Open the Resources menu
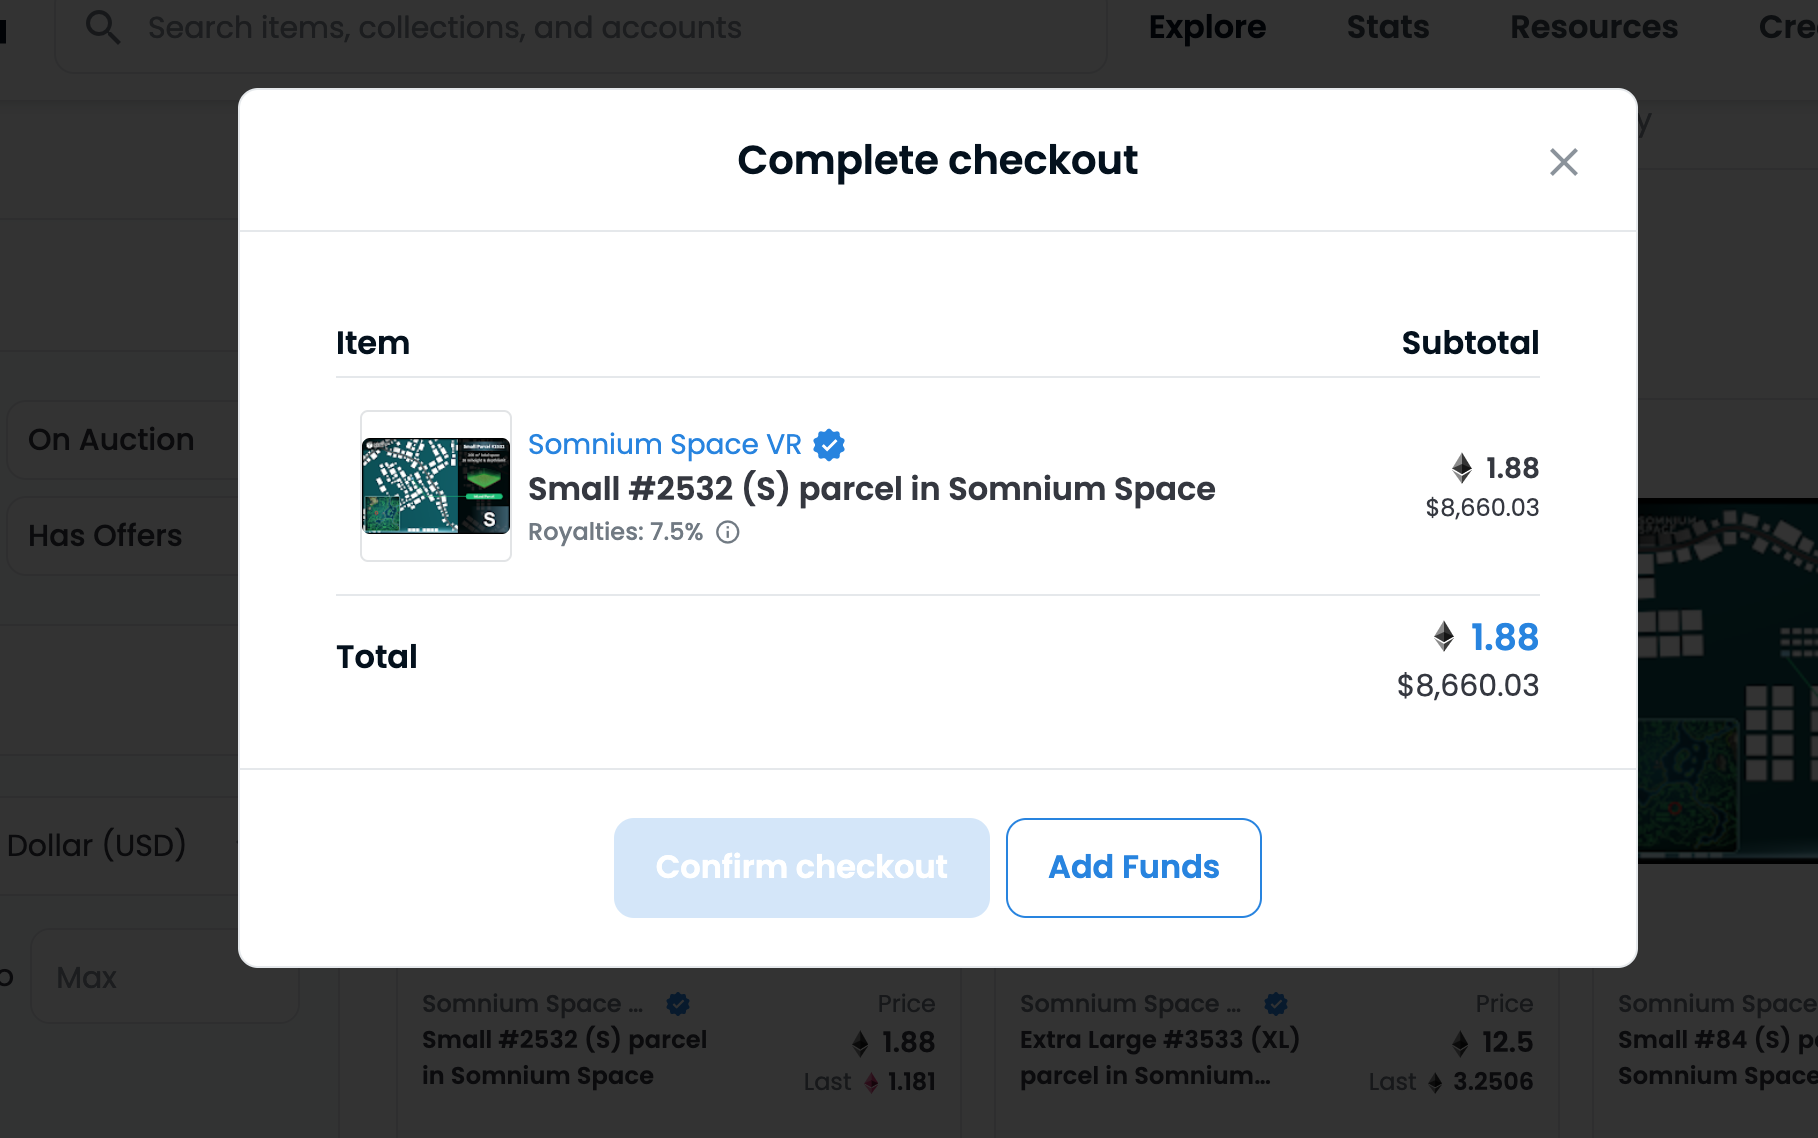 (x=1594, y=28)
